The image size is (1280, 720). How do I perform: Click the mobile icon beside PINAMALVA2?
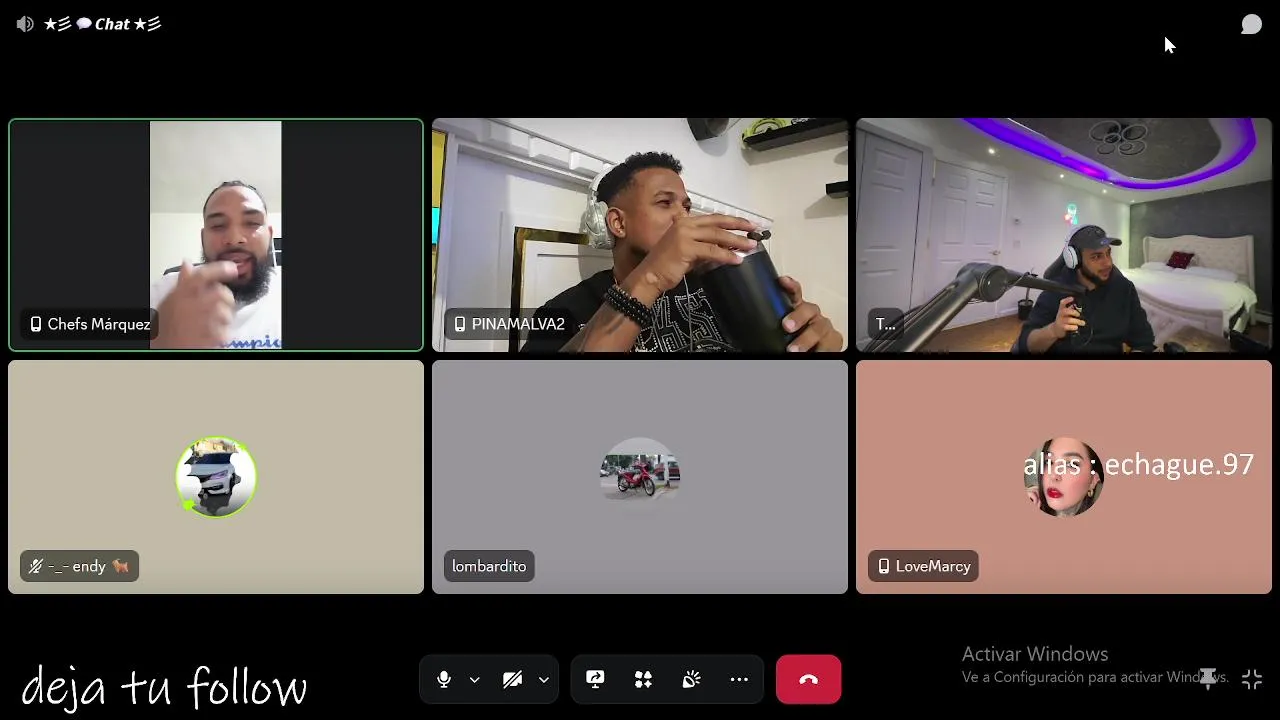point(460,324)
